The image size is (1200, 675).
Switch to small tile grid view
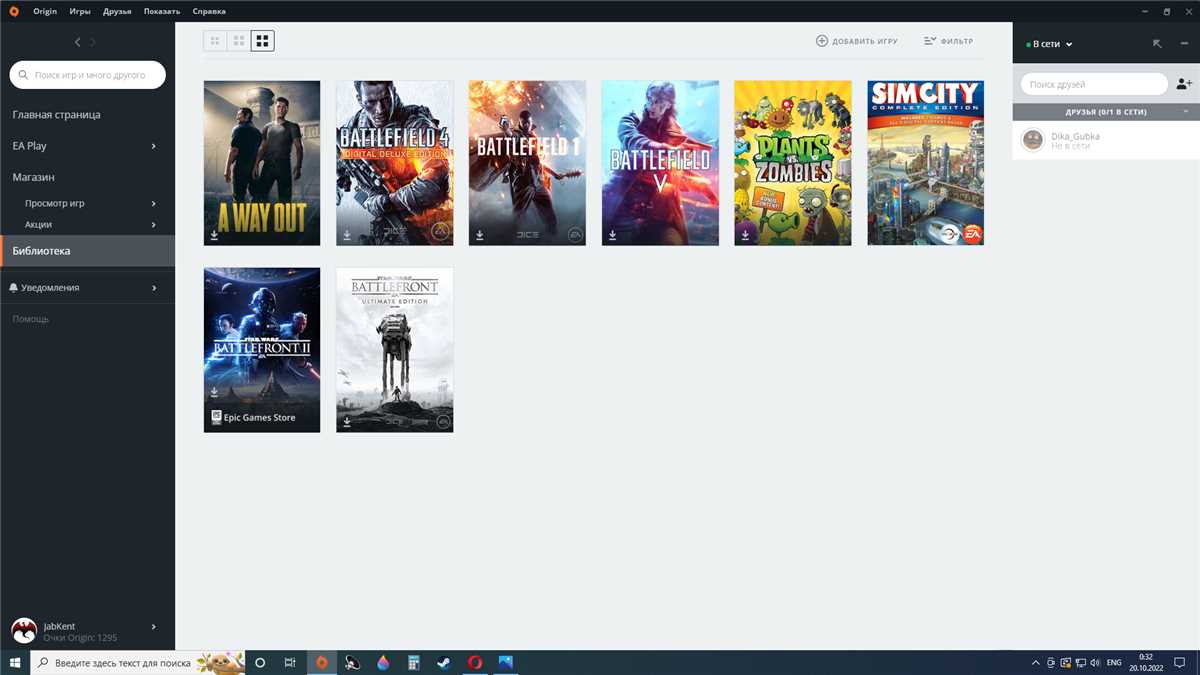(x=215, y=41)
